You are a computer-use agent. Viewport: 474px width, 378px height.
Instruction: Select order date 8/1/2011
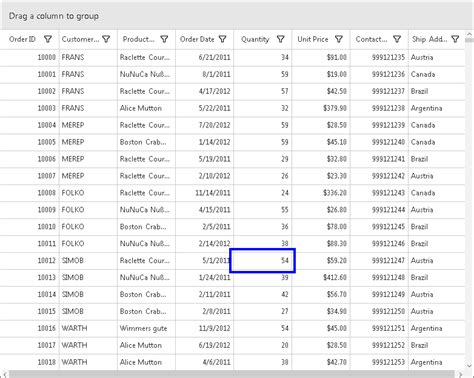205,74
